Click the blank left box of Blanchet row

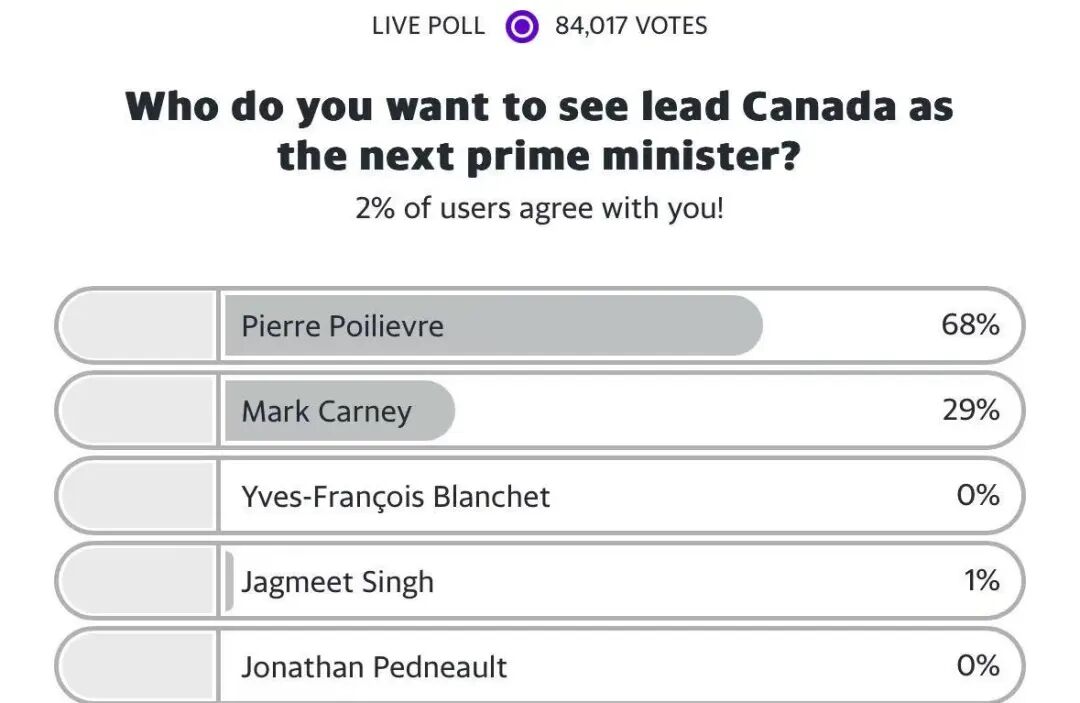click(x=138, y=496)
